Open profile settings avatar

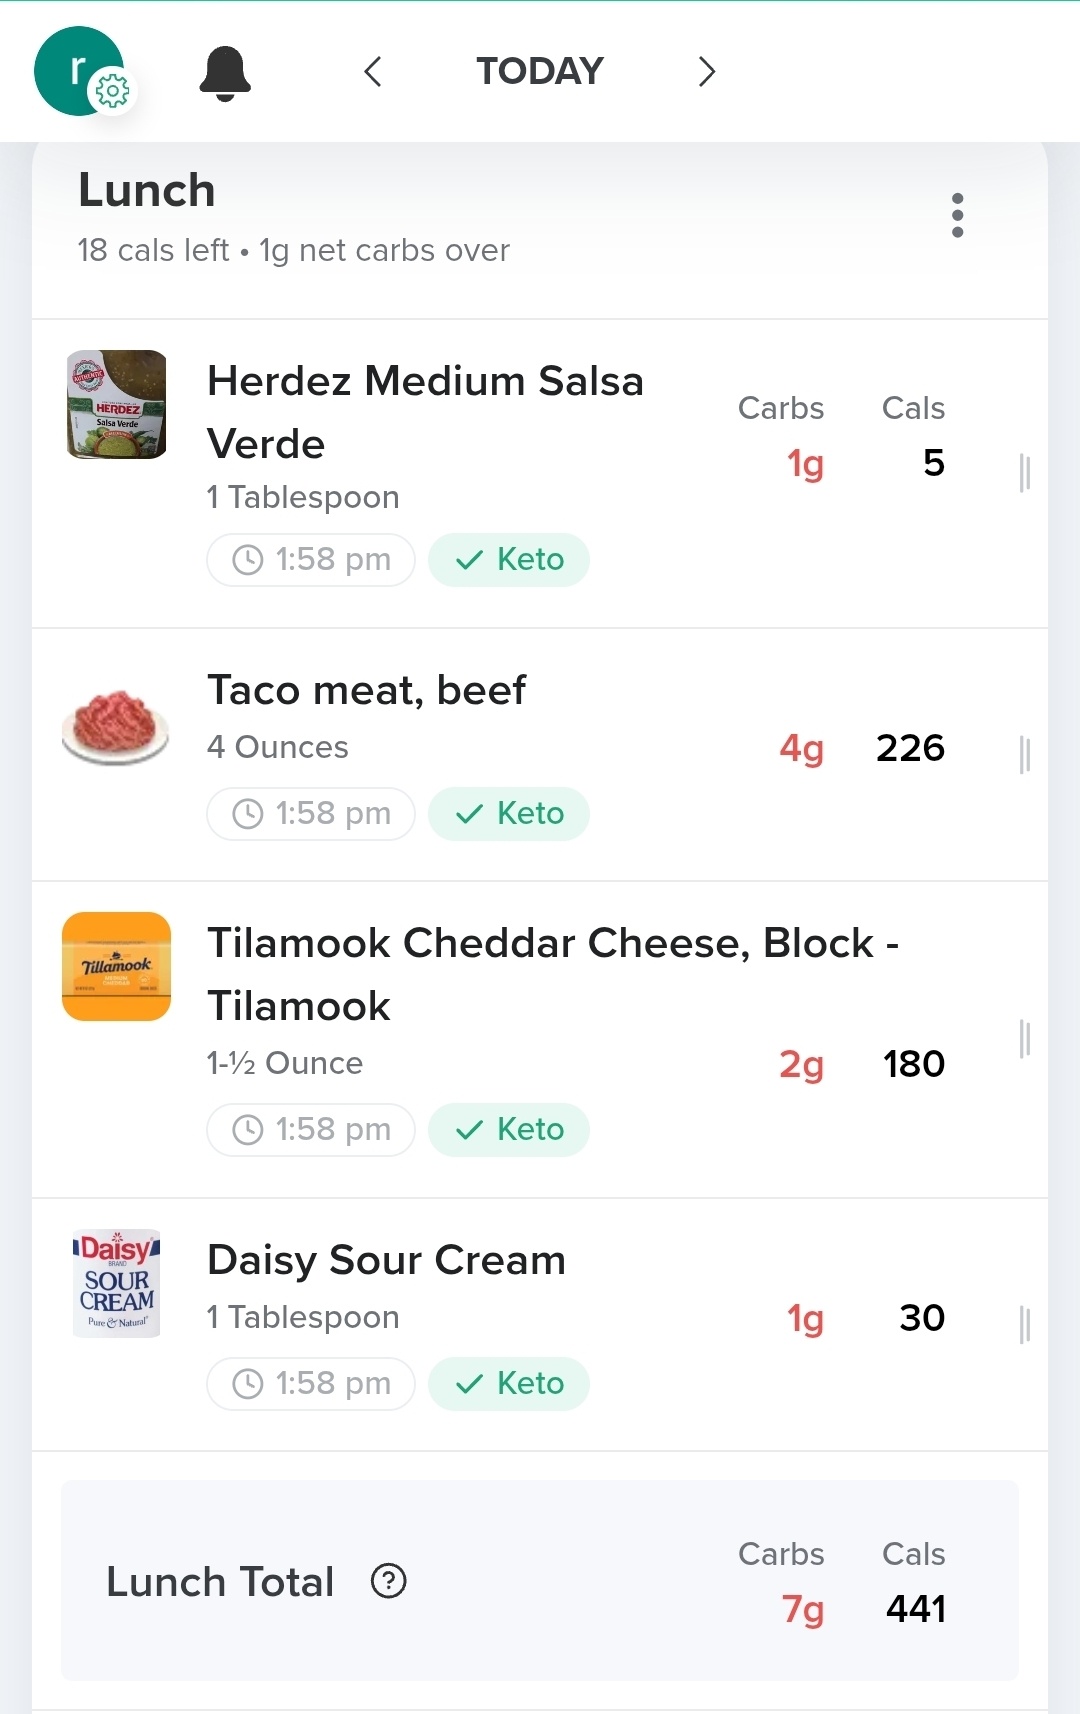(80, 71)
